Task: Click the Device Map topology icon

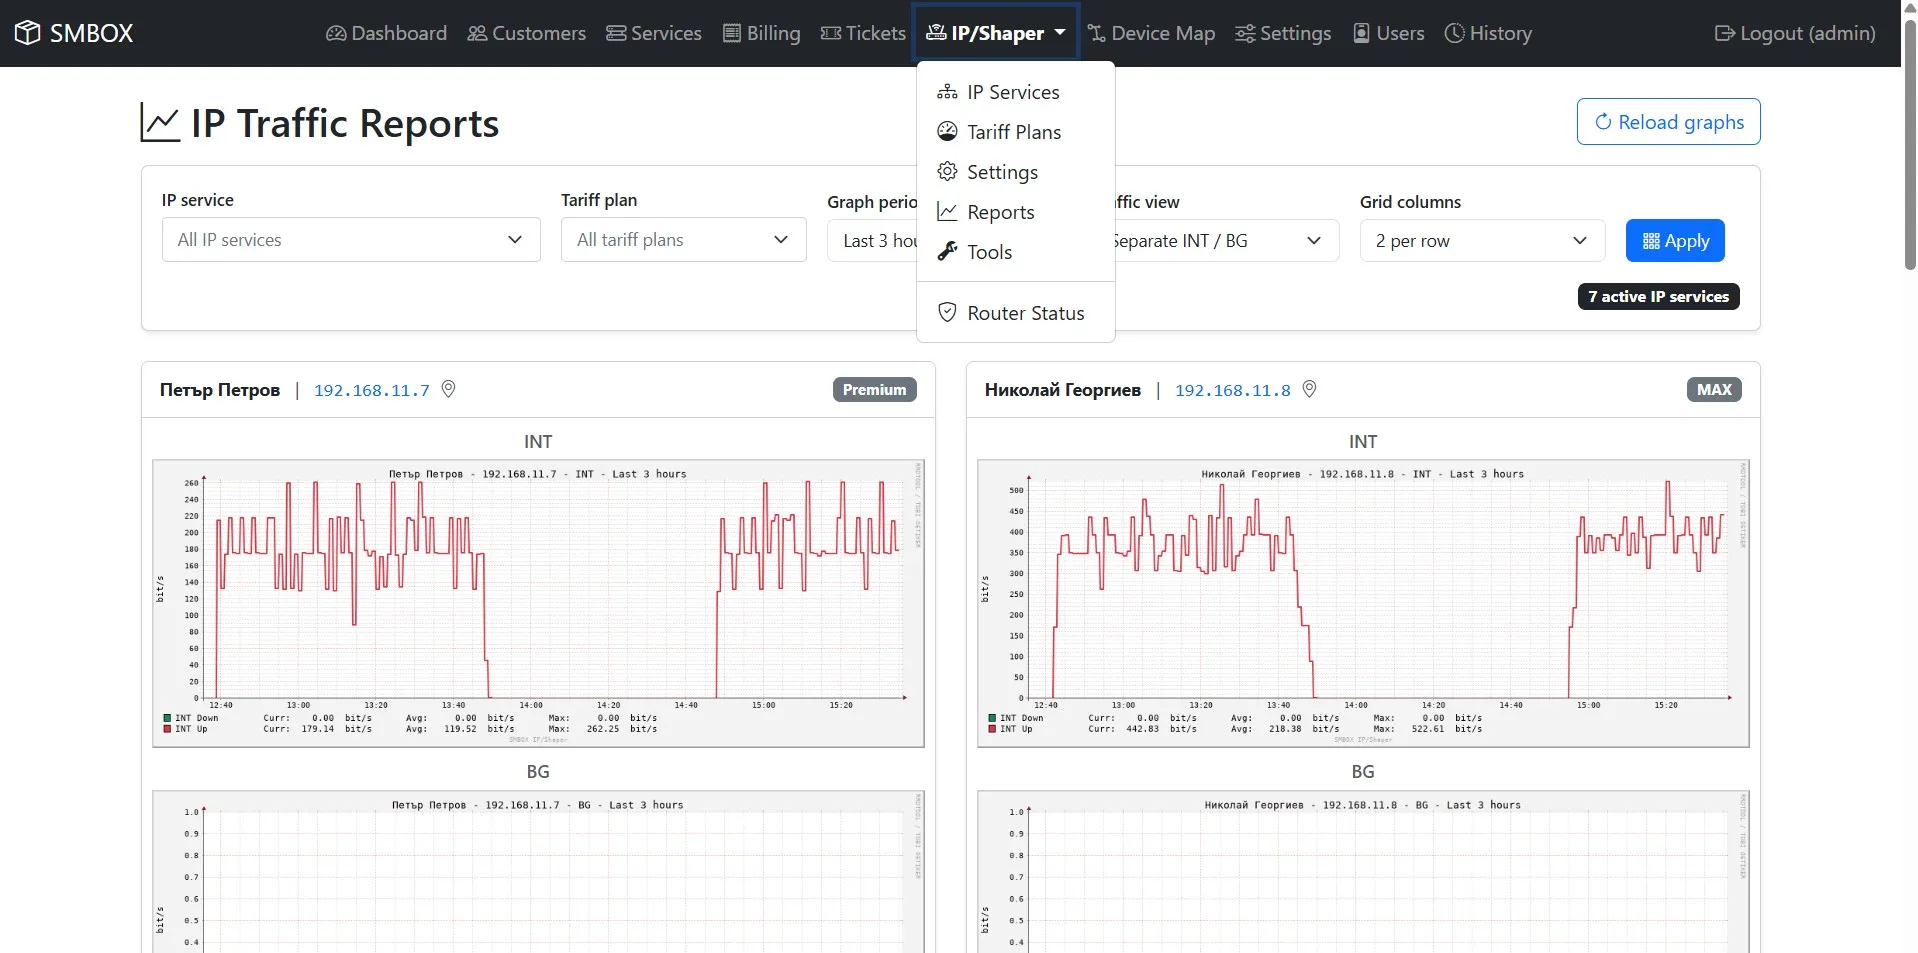Action: click(x=1096, y=33)
